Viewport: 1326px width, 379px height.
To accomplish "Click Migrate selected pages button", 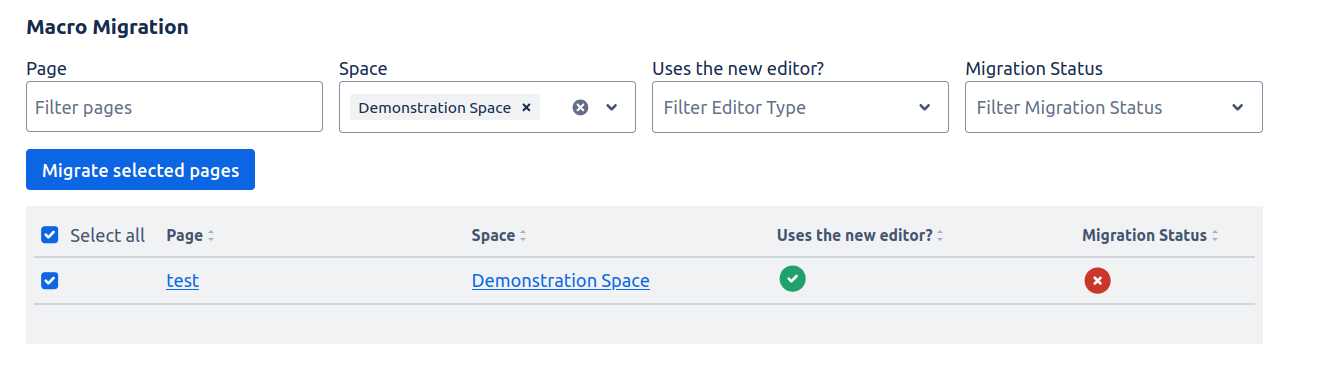I will (x=140, y=170).
